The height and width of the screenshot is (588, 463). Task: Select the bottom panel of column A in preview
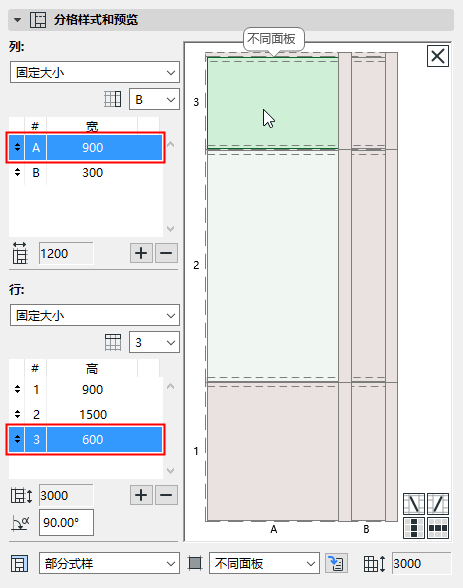click(273, 452)
